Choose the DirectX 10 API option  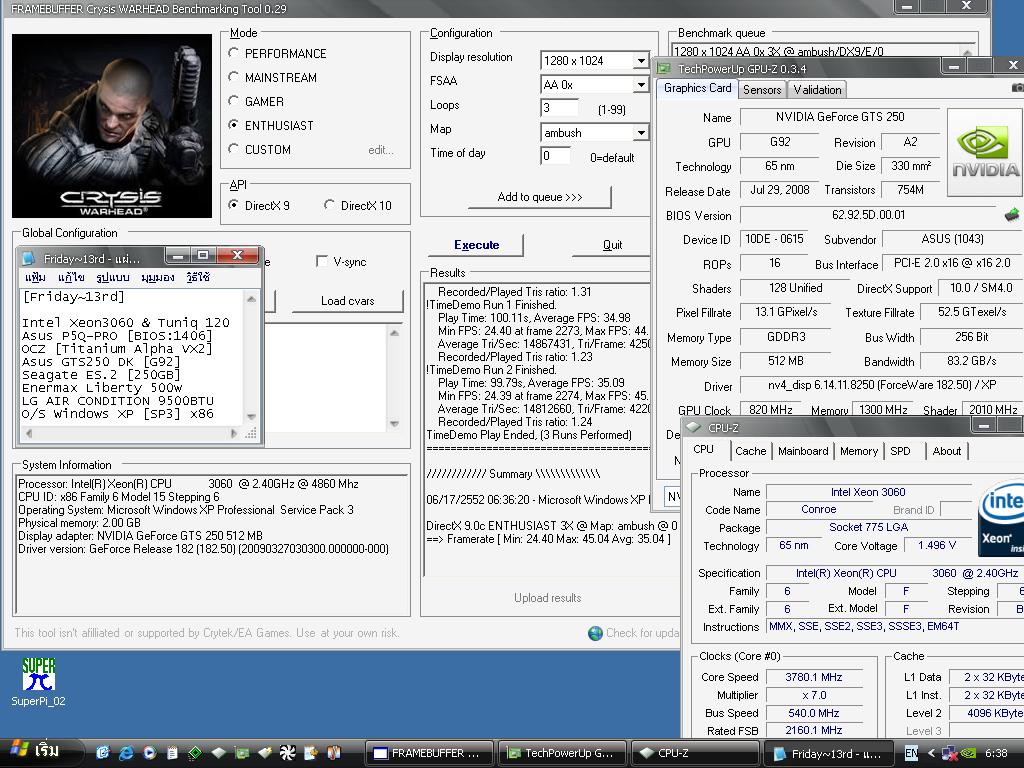point(330,205)
